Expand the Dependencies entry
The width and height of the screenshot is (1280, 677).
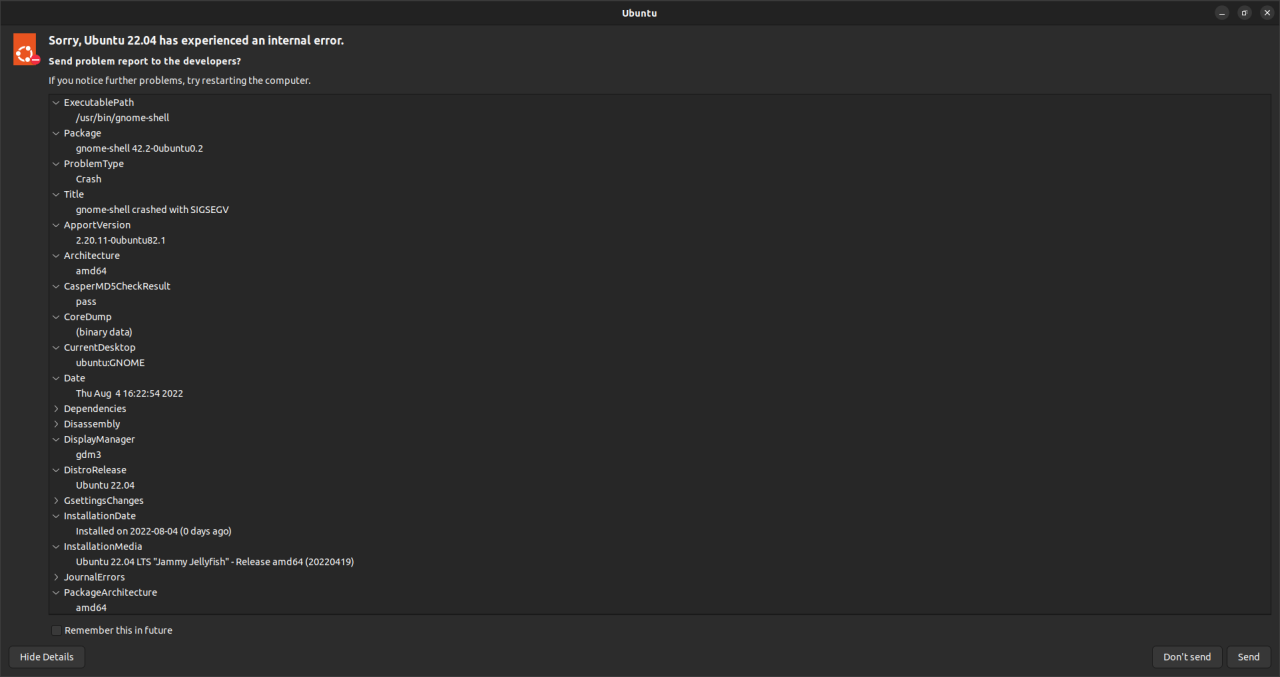55,409
